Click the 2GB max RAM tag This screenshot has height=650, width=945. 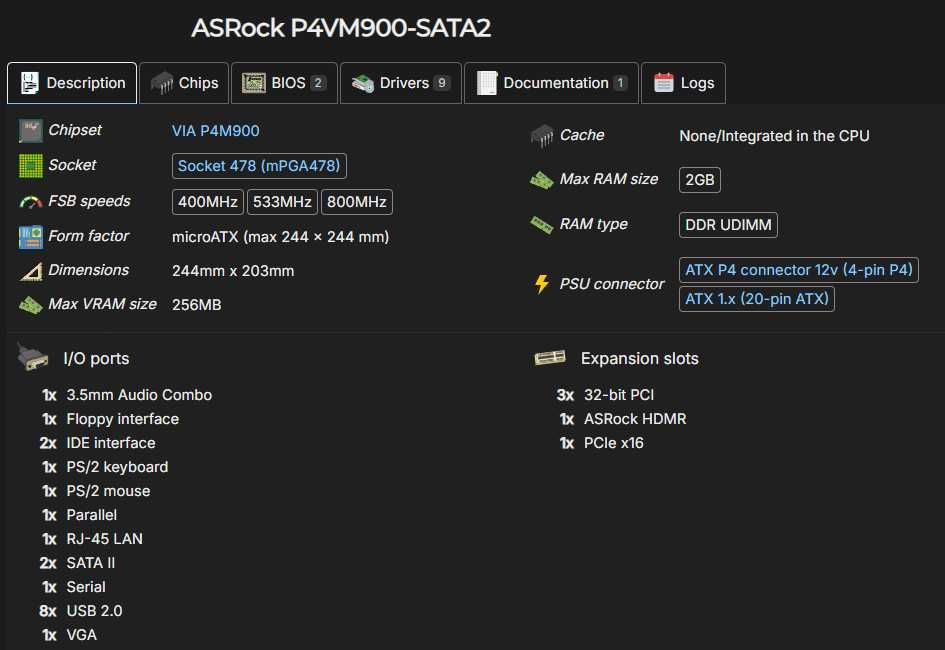(x=700, y=180)
